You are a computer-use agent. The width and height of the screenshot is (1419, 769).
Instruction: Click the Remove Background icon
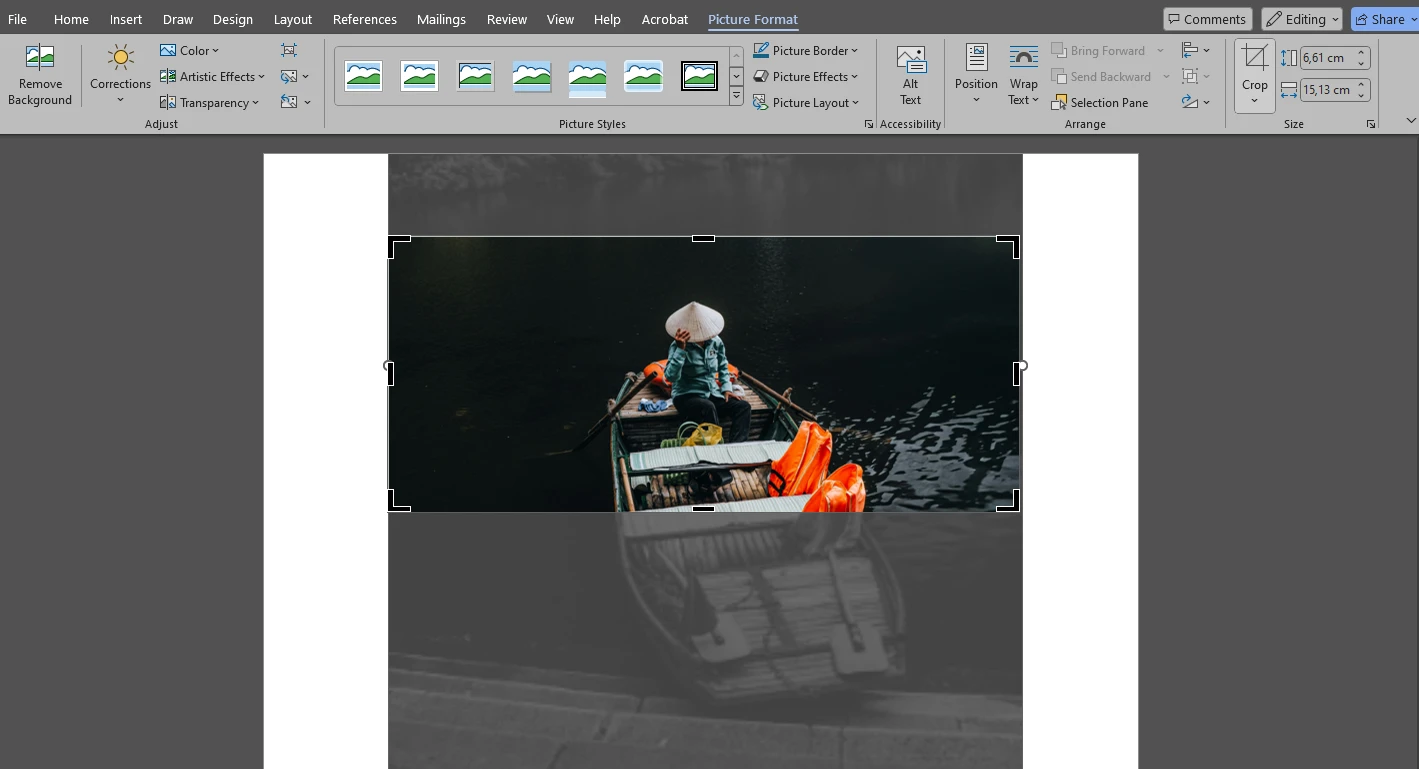coord(40,58)
